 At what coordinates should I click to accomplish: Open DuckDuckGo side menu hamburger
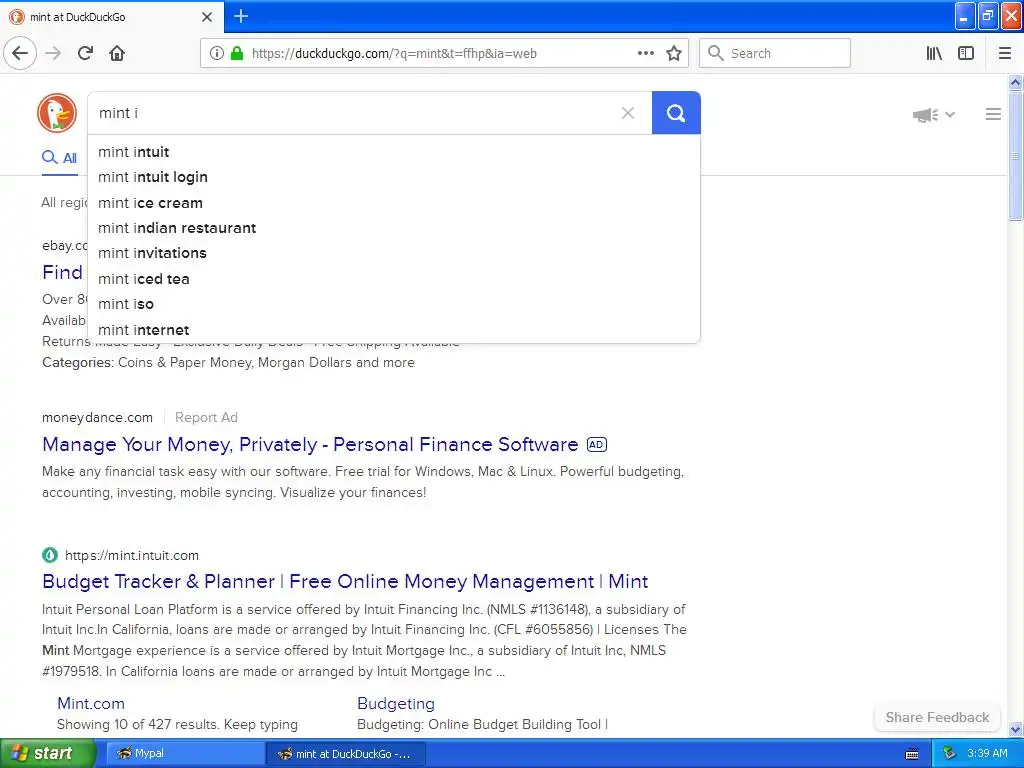point(993,114)
